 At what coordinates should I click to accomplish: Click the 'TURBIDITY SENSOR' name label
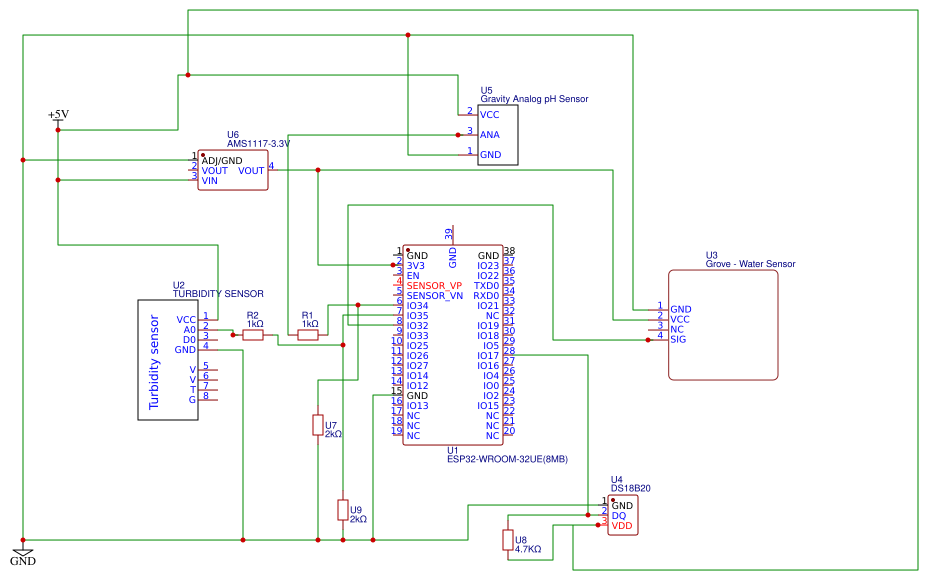[x=218, y=294]
